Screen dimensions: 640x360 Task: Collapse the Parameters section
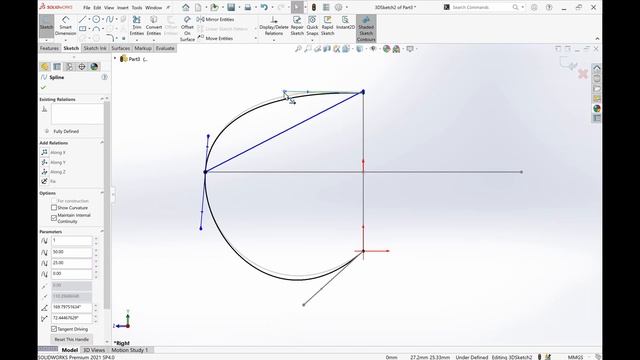point(102,231)
